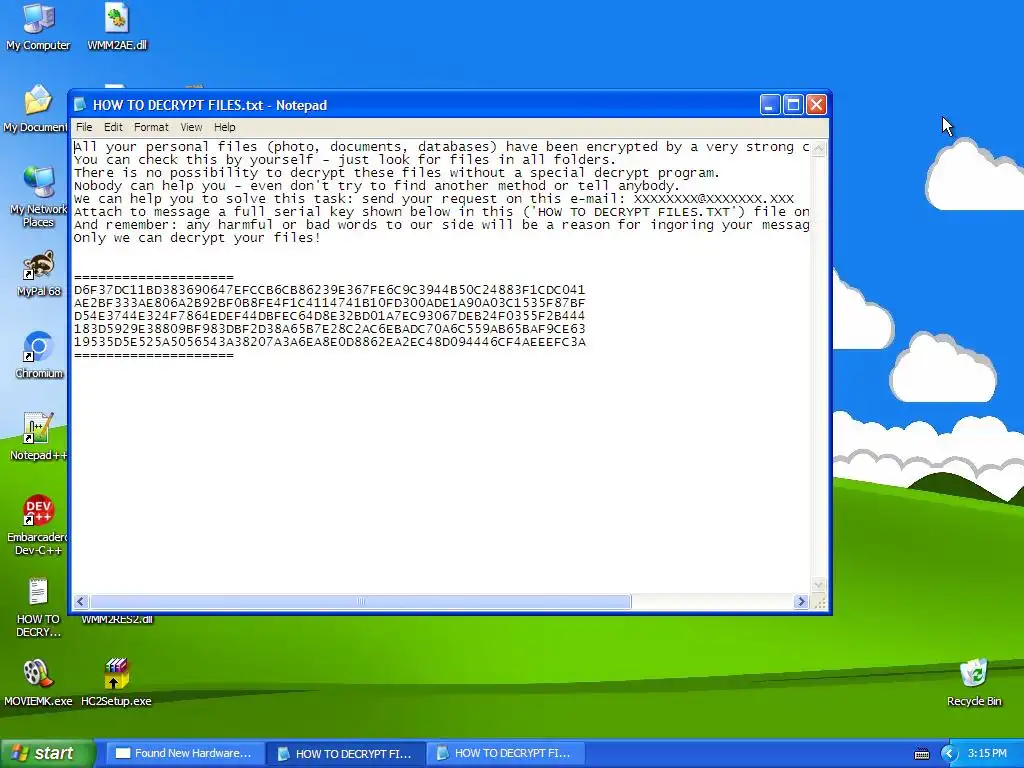Select the HOW TO DECRY... text file on desktop
The width and height of the screenshot is (1024, 768).
(x=38, y=607)
